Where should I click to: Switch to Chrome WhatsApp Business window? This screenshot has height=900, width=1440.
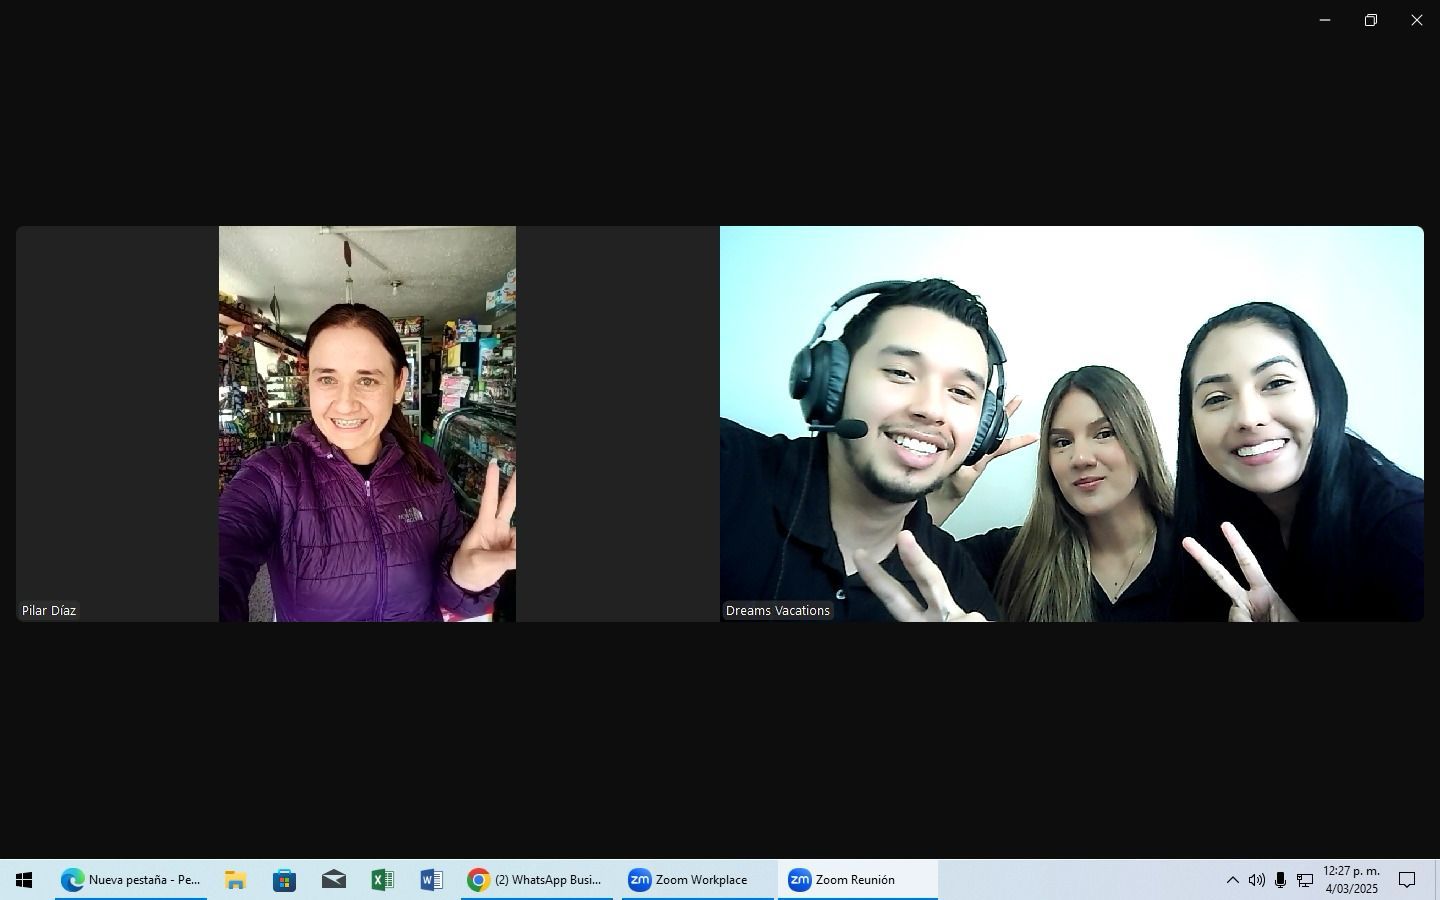[x=536, y=880]
